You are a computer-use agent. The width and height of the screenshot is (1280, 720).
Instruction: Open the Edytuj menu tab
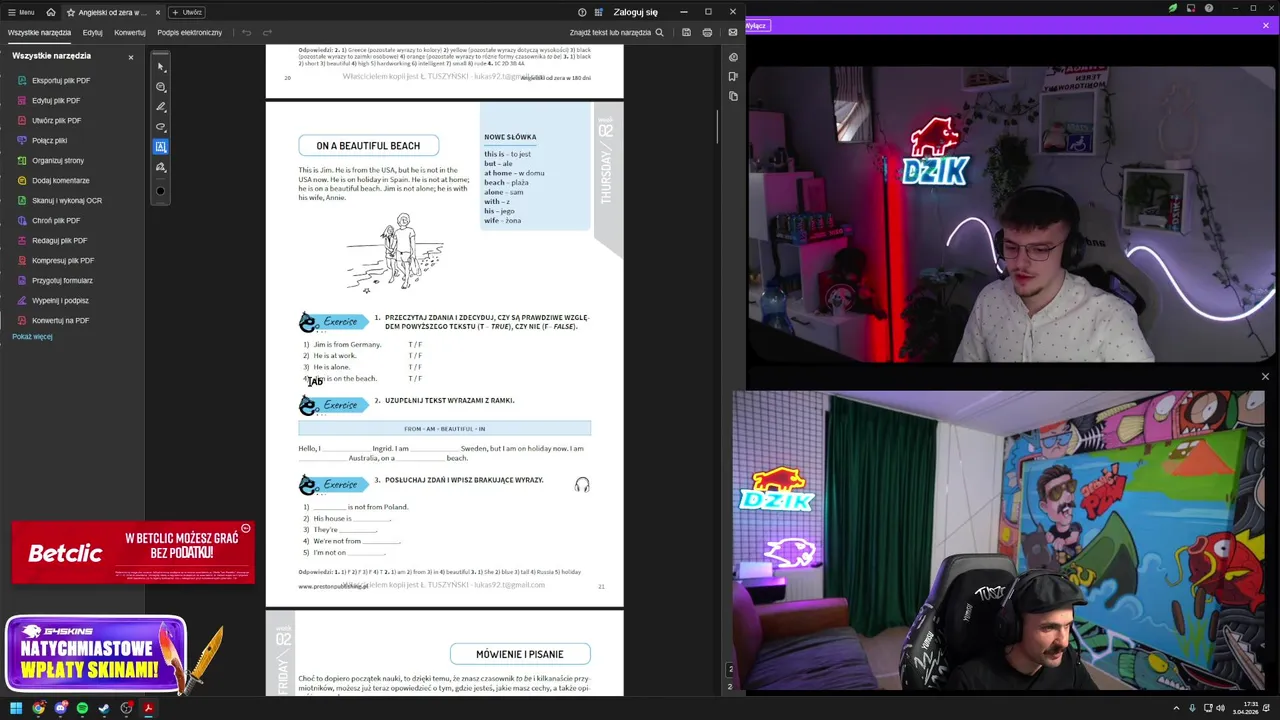[93, 32]
